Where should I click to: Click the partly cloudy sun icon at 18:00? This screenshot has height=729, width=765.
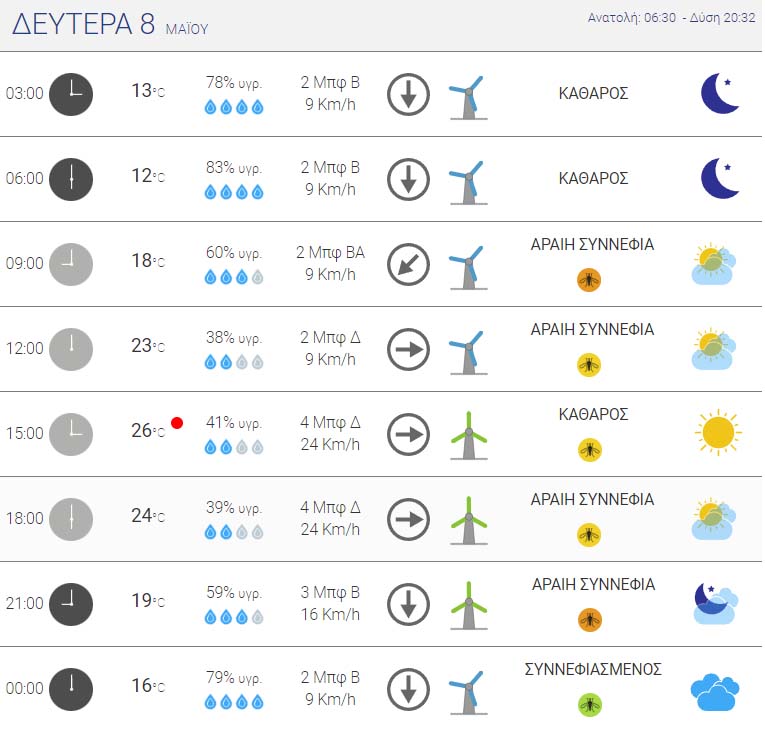[x=714, y=519]
